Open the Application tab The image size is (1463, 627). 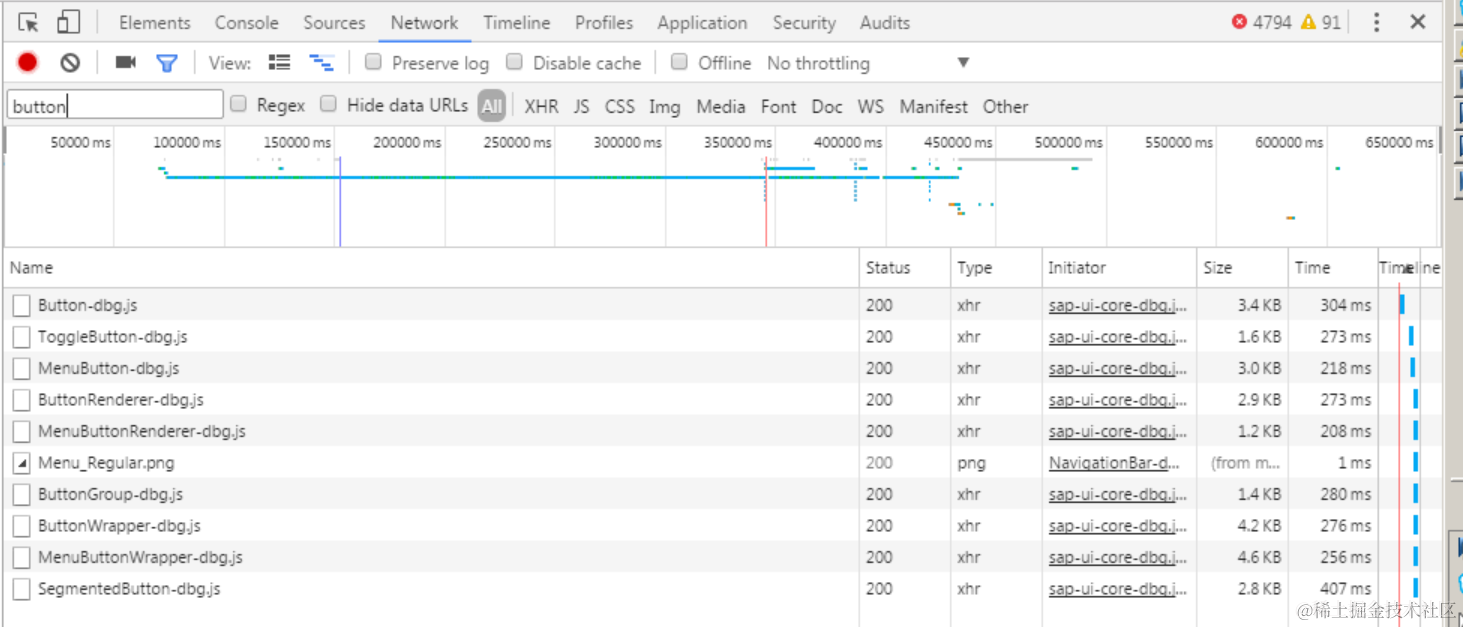pos(702,22)
